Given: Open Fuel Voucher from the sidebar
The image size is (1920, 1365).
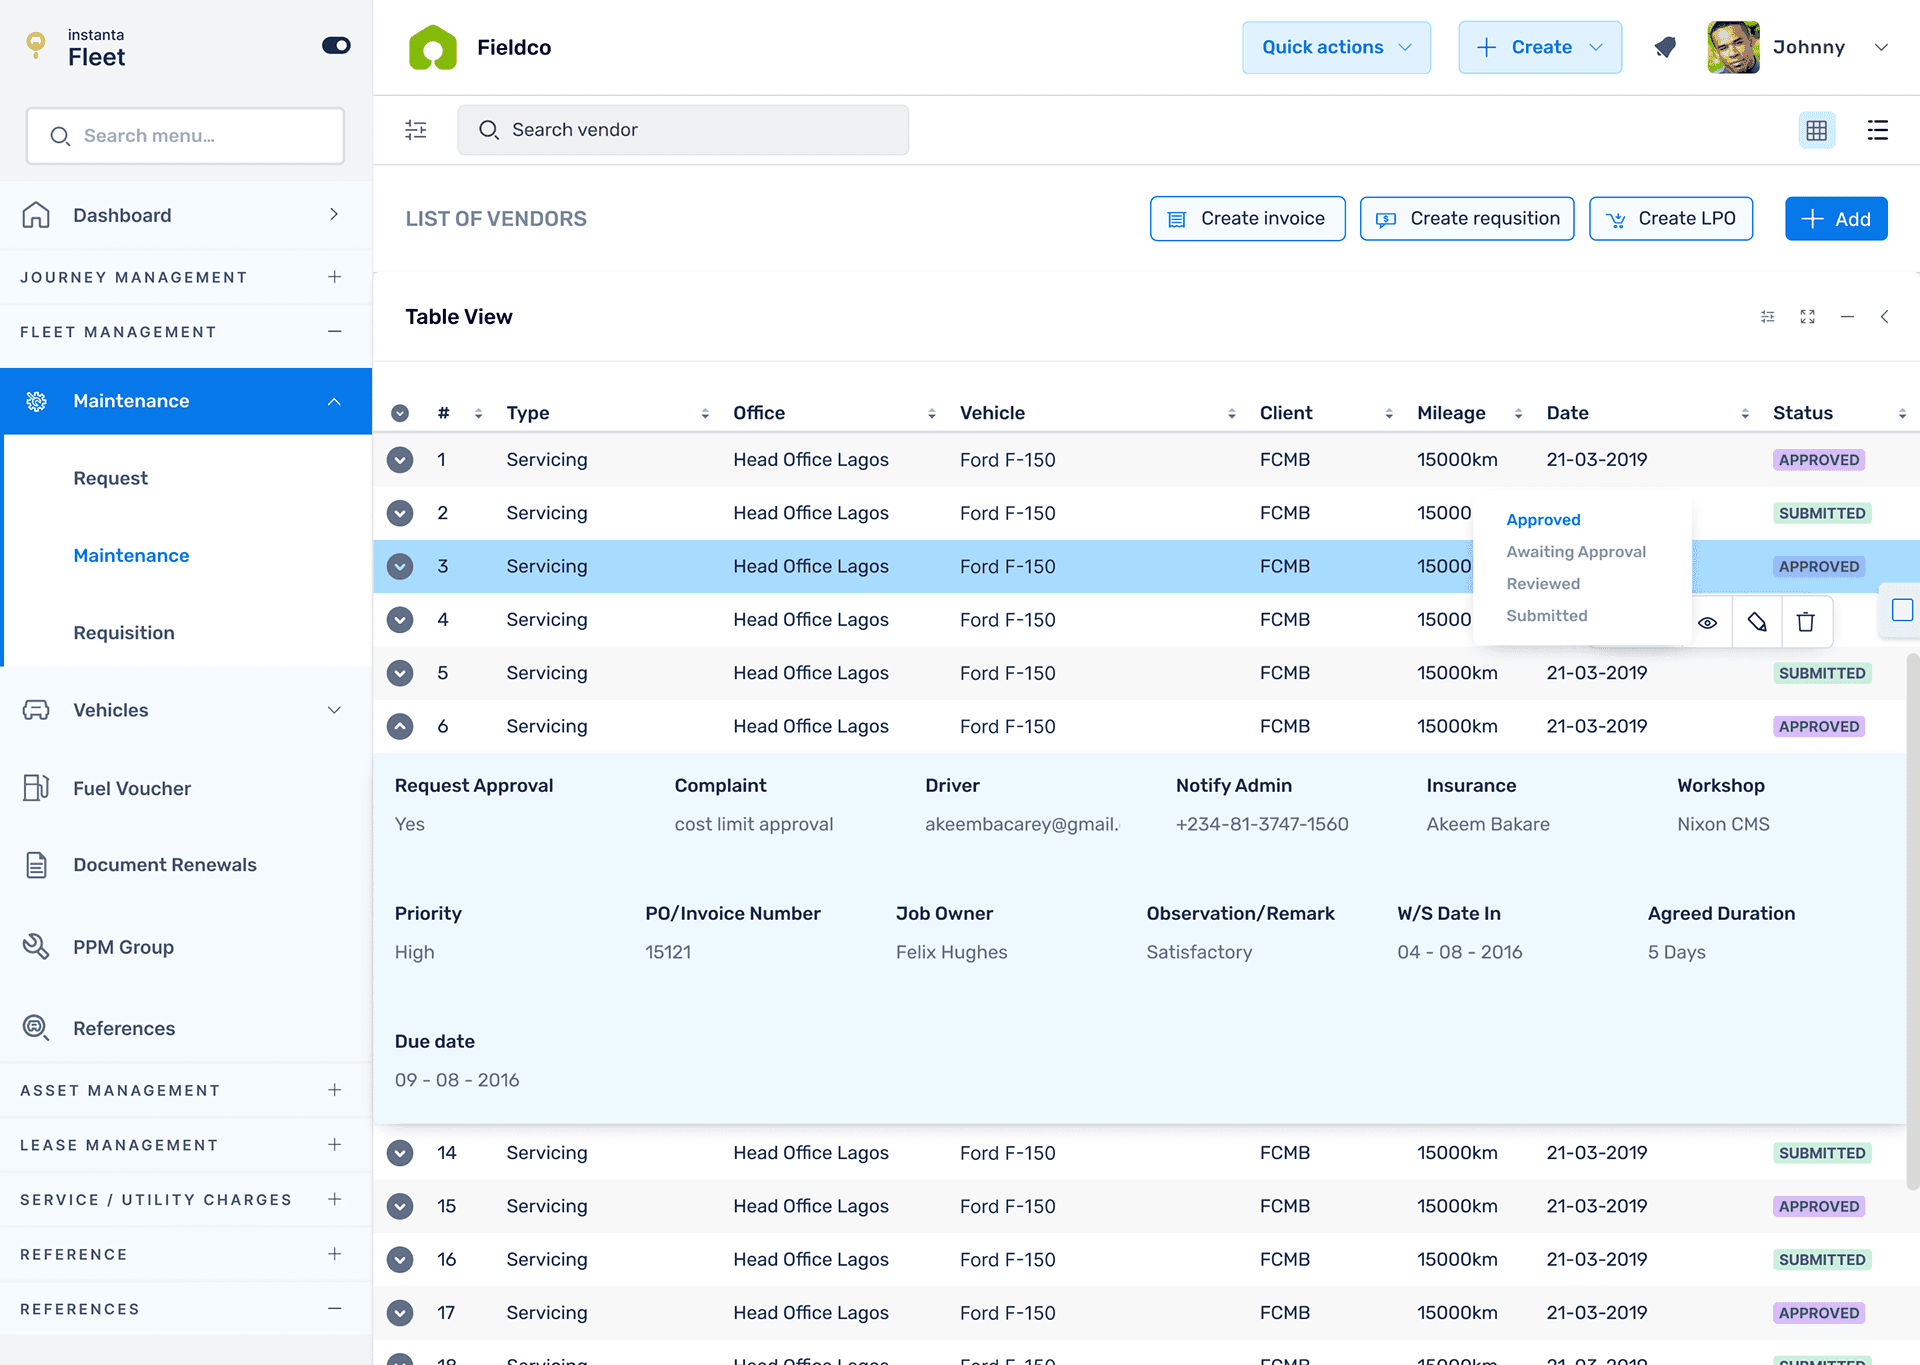Looking at the screenshot, I should click(132, 788).
